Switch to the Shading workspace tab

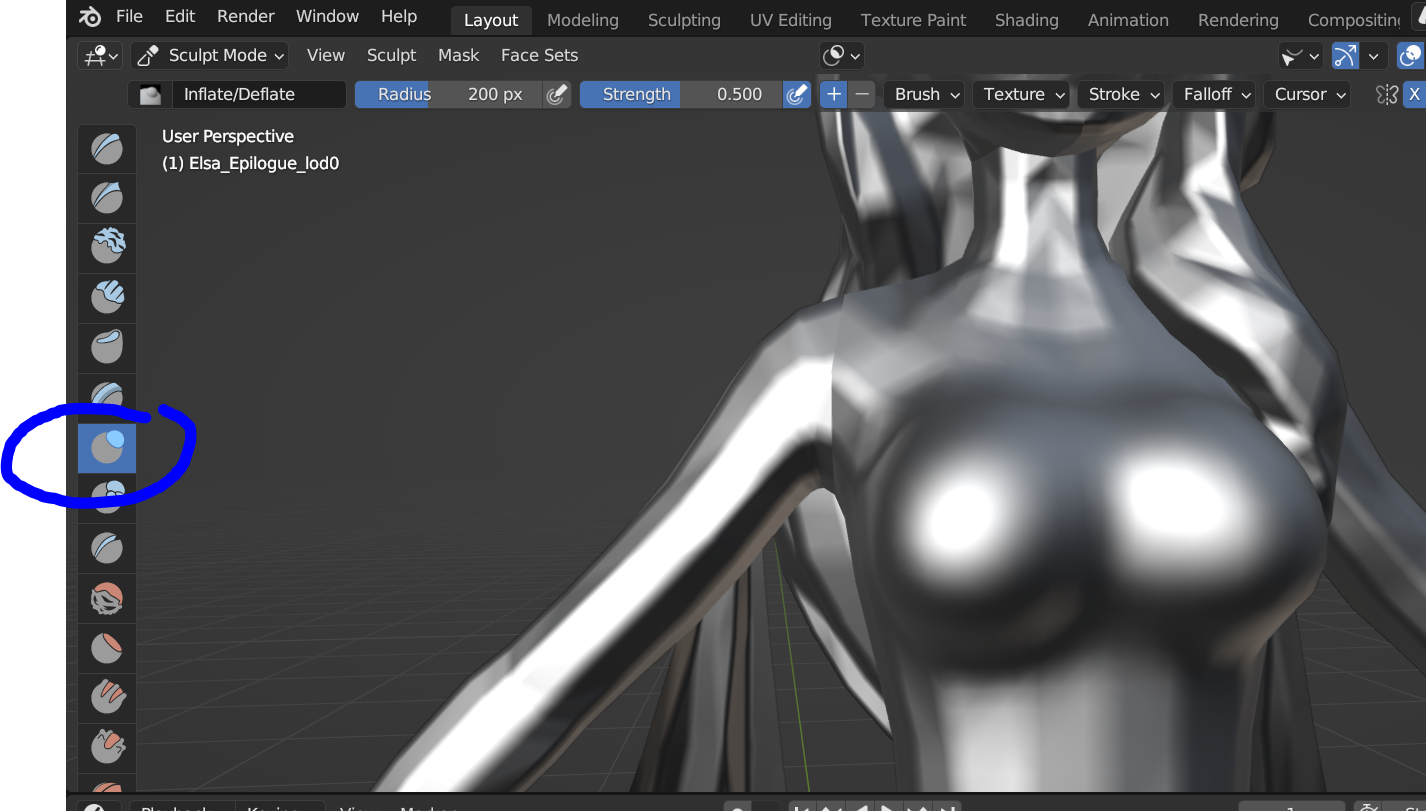[x=1027, y=20]
